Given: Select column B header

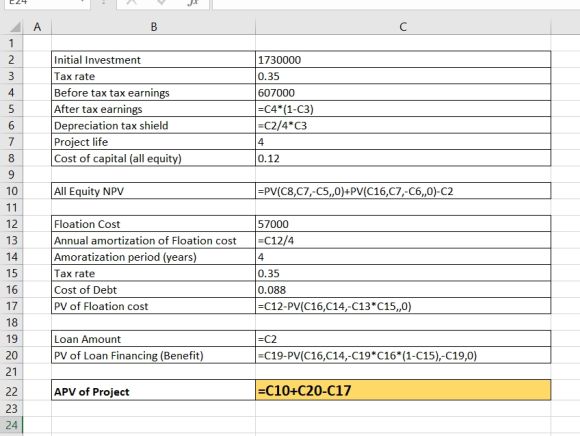Looking at the screenshot, I should (154, 27).
